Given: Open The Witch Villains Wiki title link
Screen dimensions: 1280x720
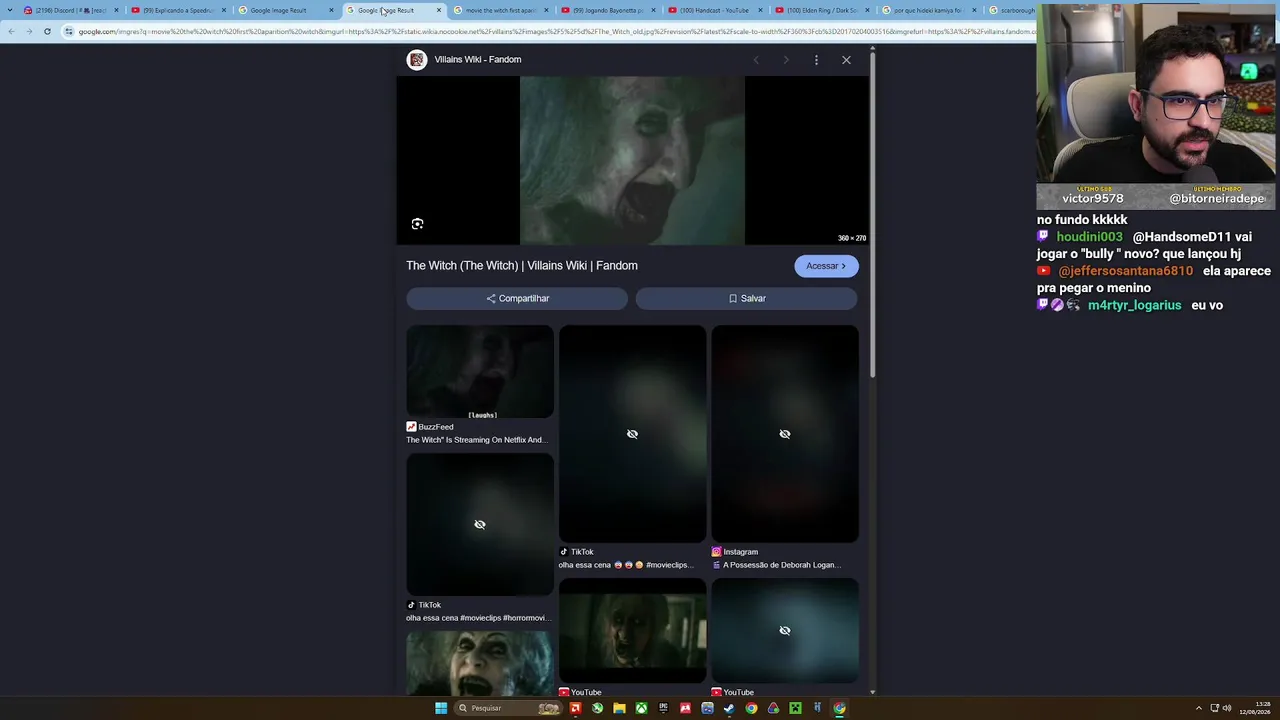Looking at the screenshot, I should coord(522,266).
